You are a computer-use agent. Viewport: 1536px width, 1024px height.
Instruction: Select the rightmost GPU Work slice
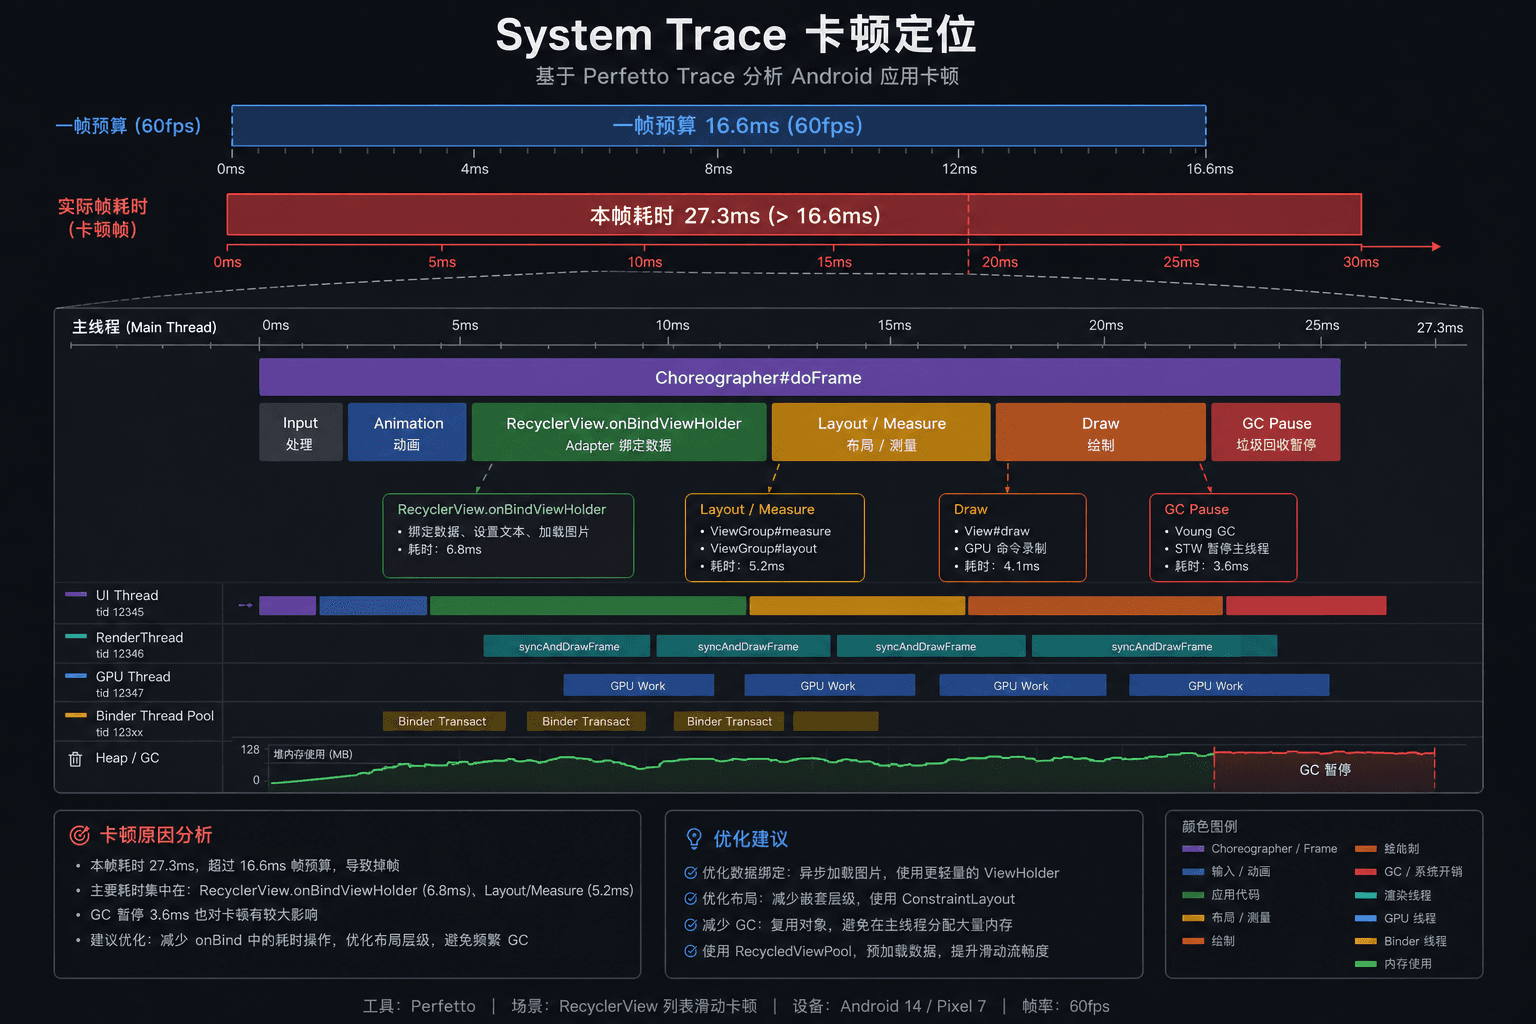pos(1229,685)
